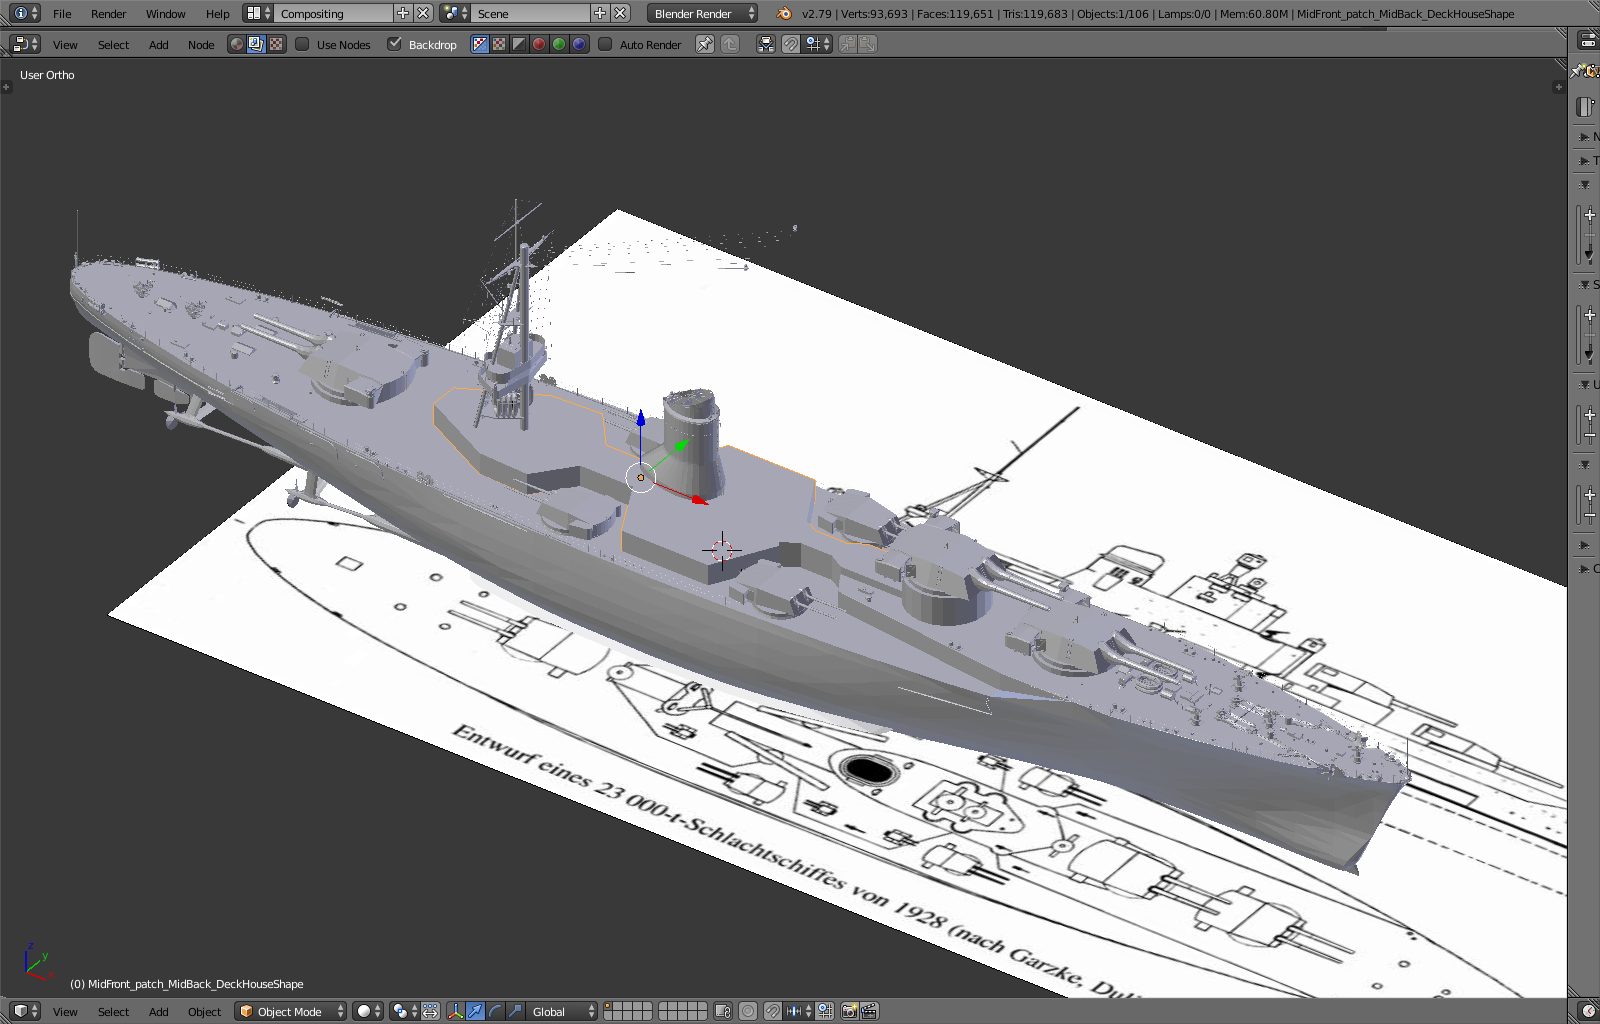Toggle auto-offset nodes icon

[x=765, y=44]
